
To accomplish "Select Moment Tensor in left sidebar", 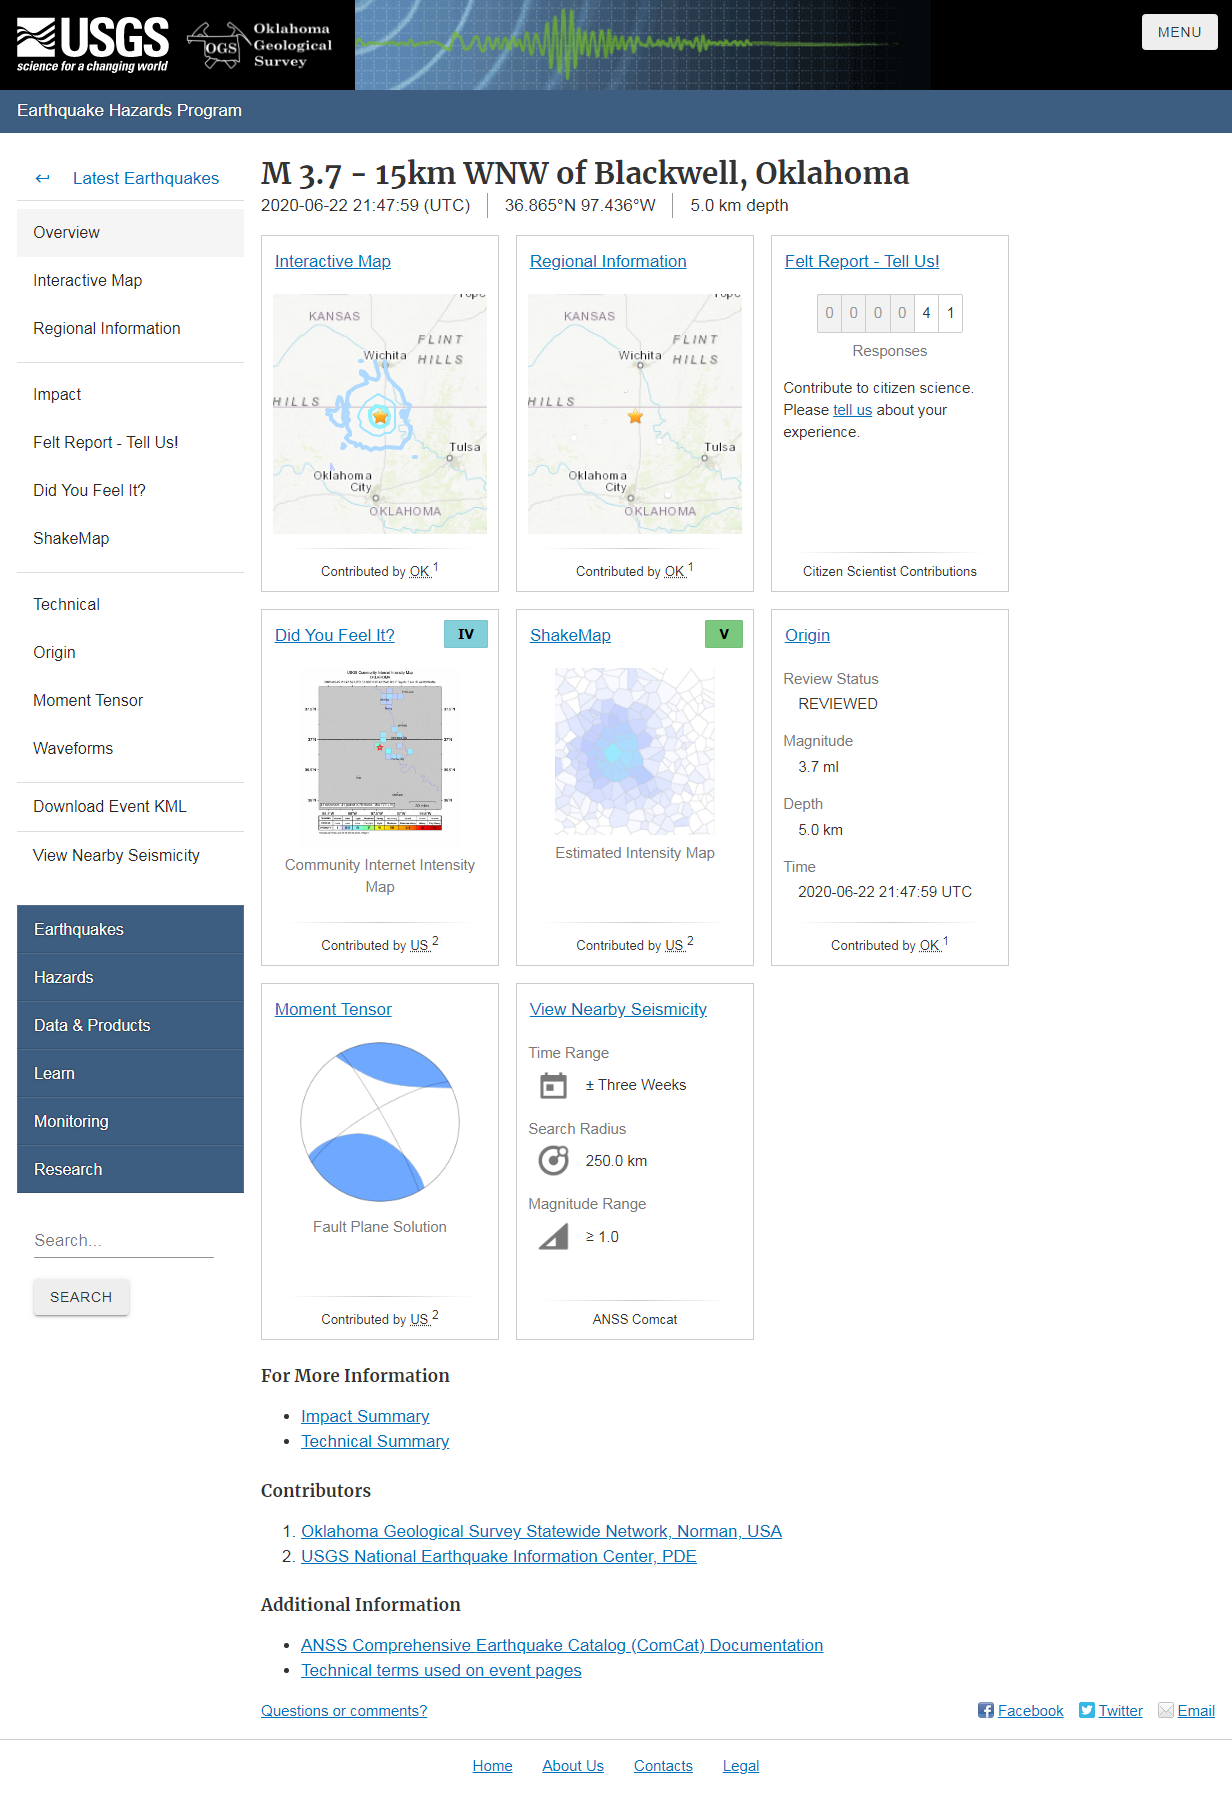I will pyautogui.click(x=88, y=700).
